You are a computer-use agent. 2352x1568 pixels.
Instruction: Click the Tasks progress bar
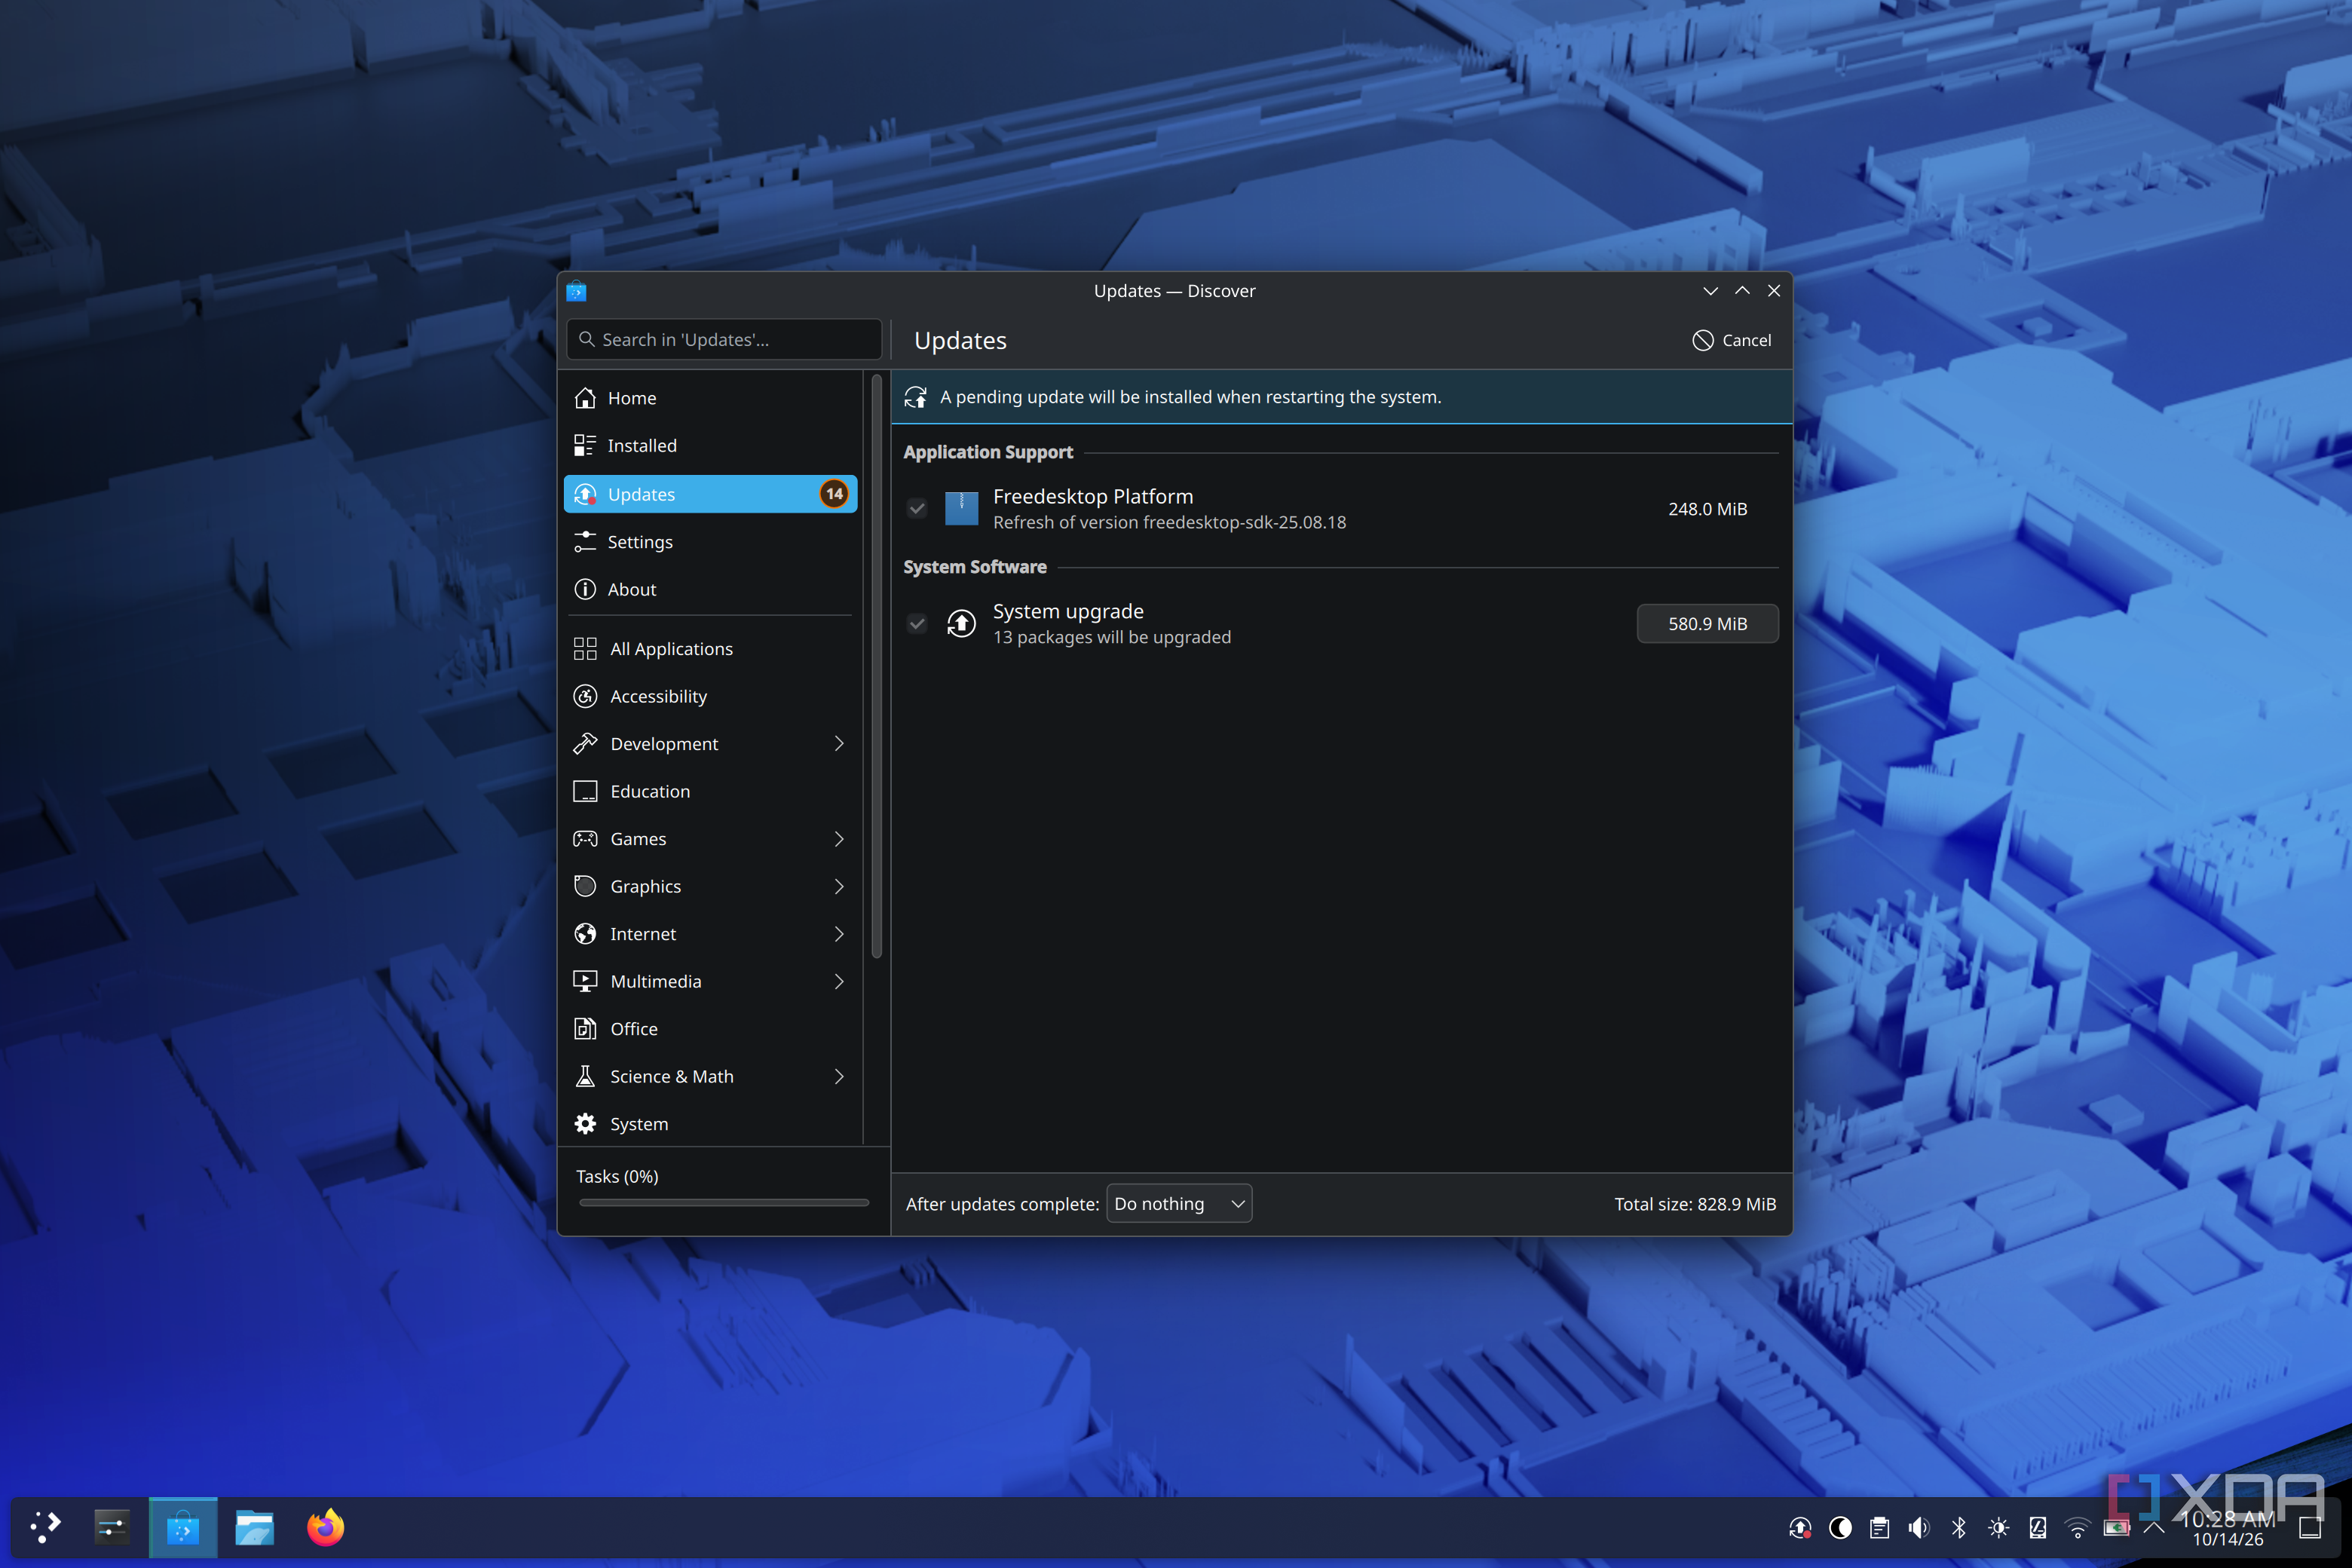click(x=724, y=1203)
